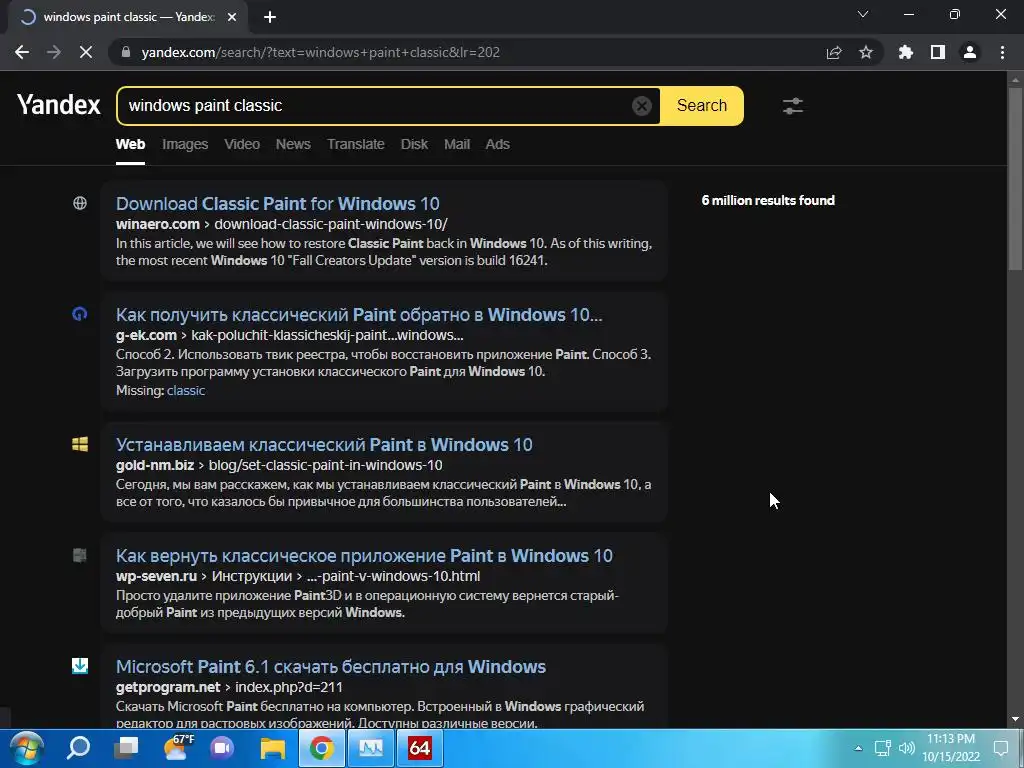The height and width of the screenshot is (768, 1024).
Task: Click the Chrome taskbar icon
Action: click(321, 748)
